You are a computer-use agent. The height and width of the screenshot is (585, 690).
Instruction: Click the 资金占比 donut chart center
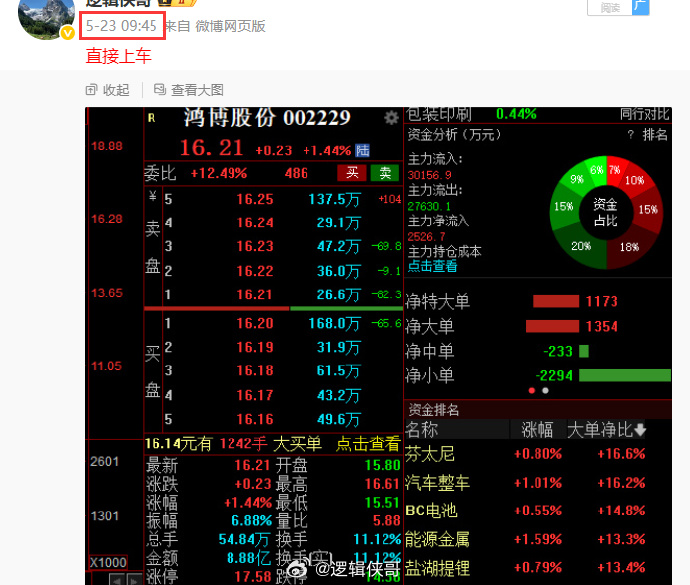pyautogui.click(x=605, y=211)
